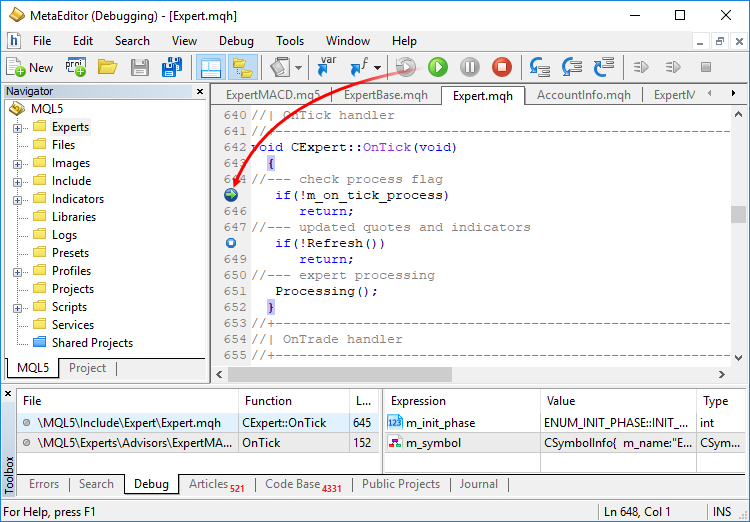
Task: Open the Tools menu
Action: [289, 41]
